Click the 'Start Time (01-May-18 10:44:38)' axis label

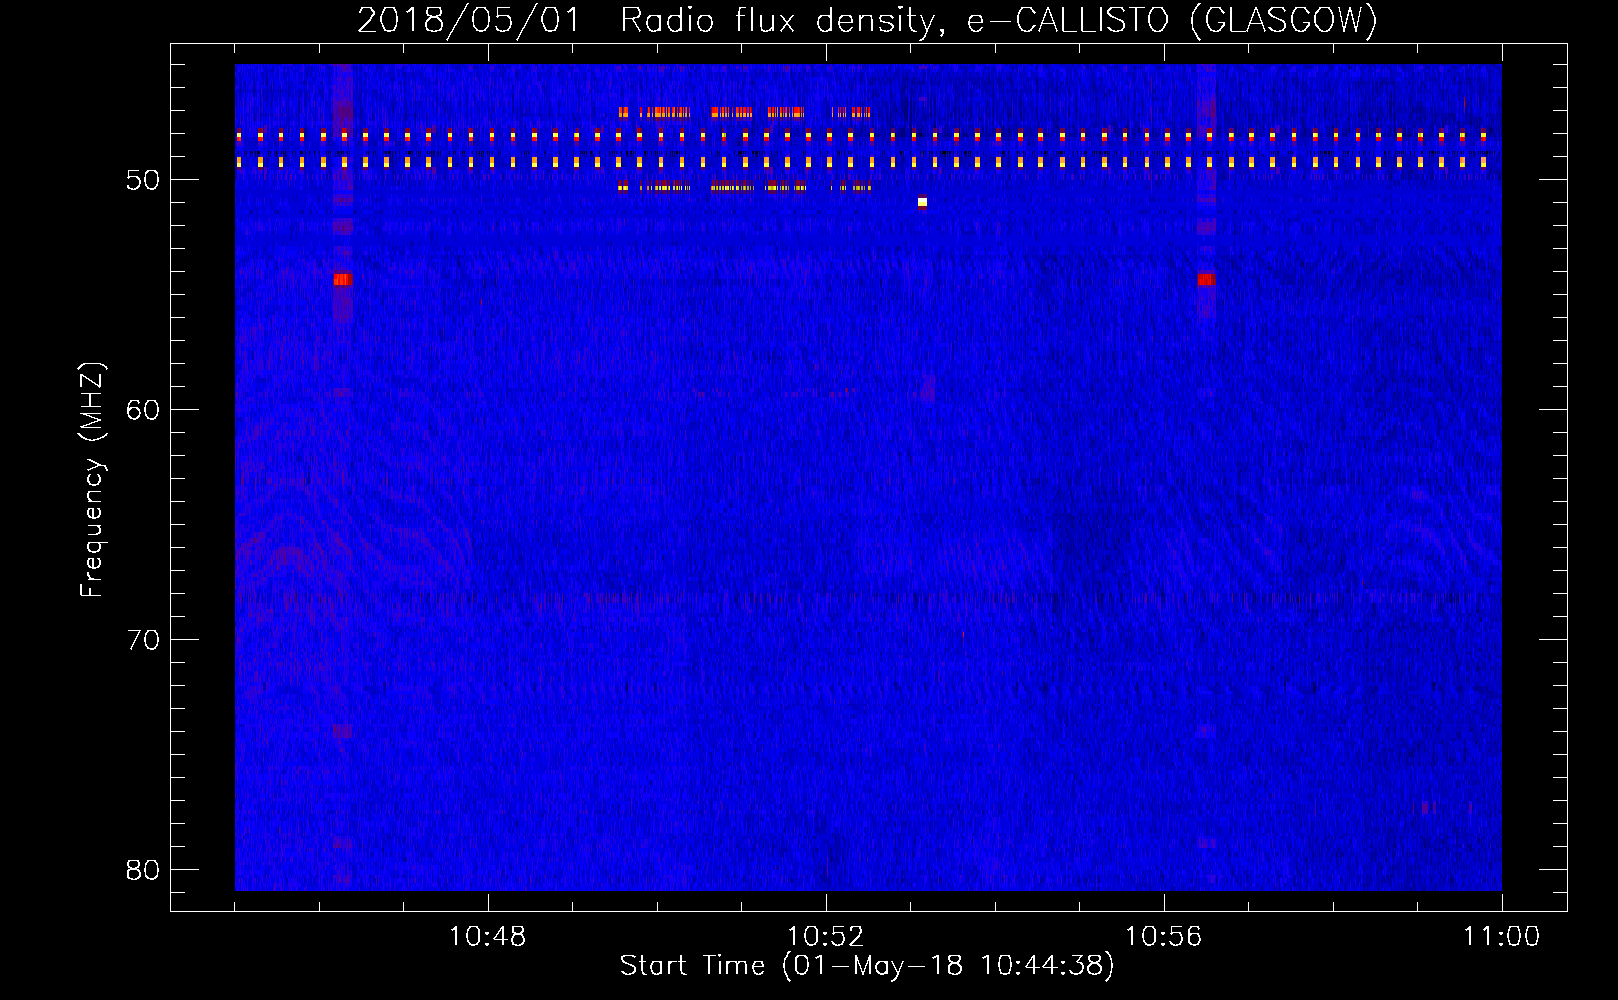pos(867,966)
